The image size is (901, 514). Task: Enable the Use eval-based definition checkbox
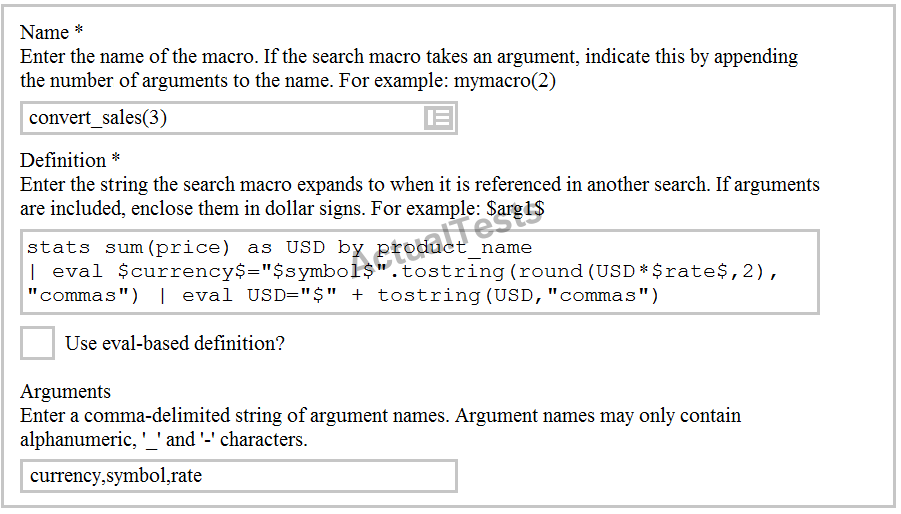pos(38,343)
